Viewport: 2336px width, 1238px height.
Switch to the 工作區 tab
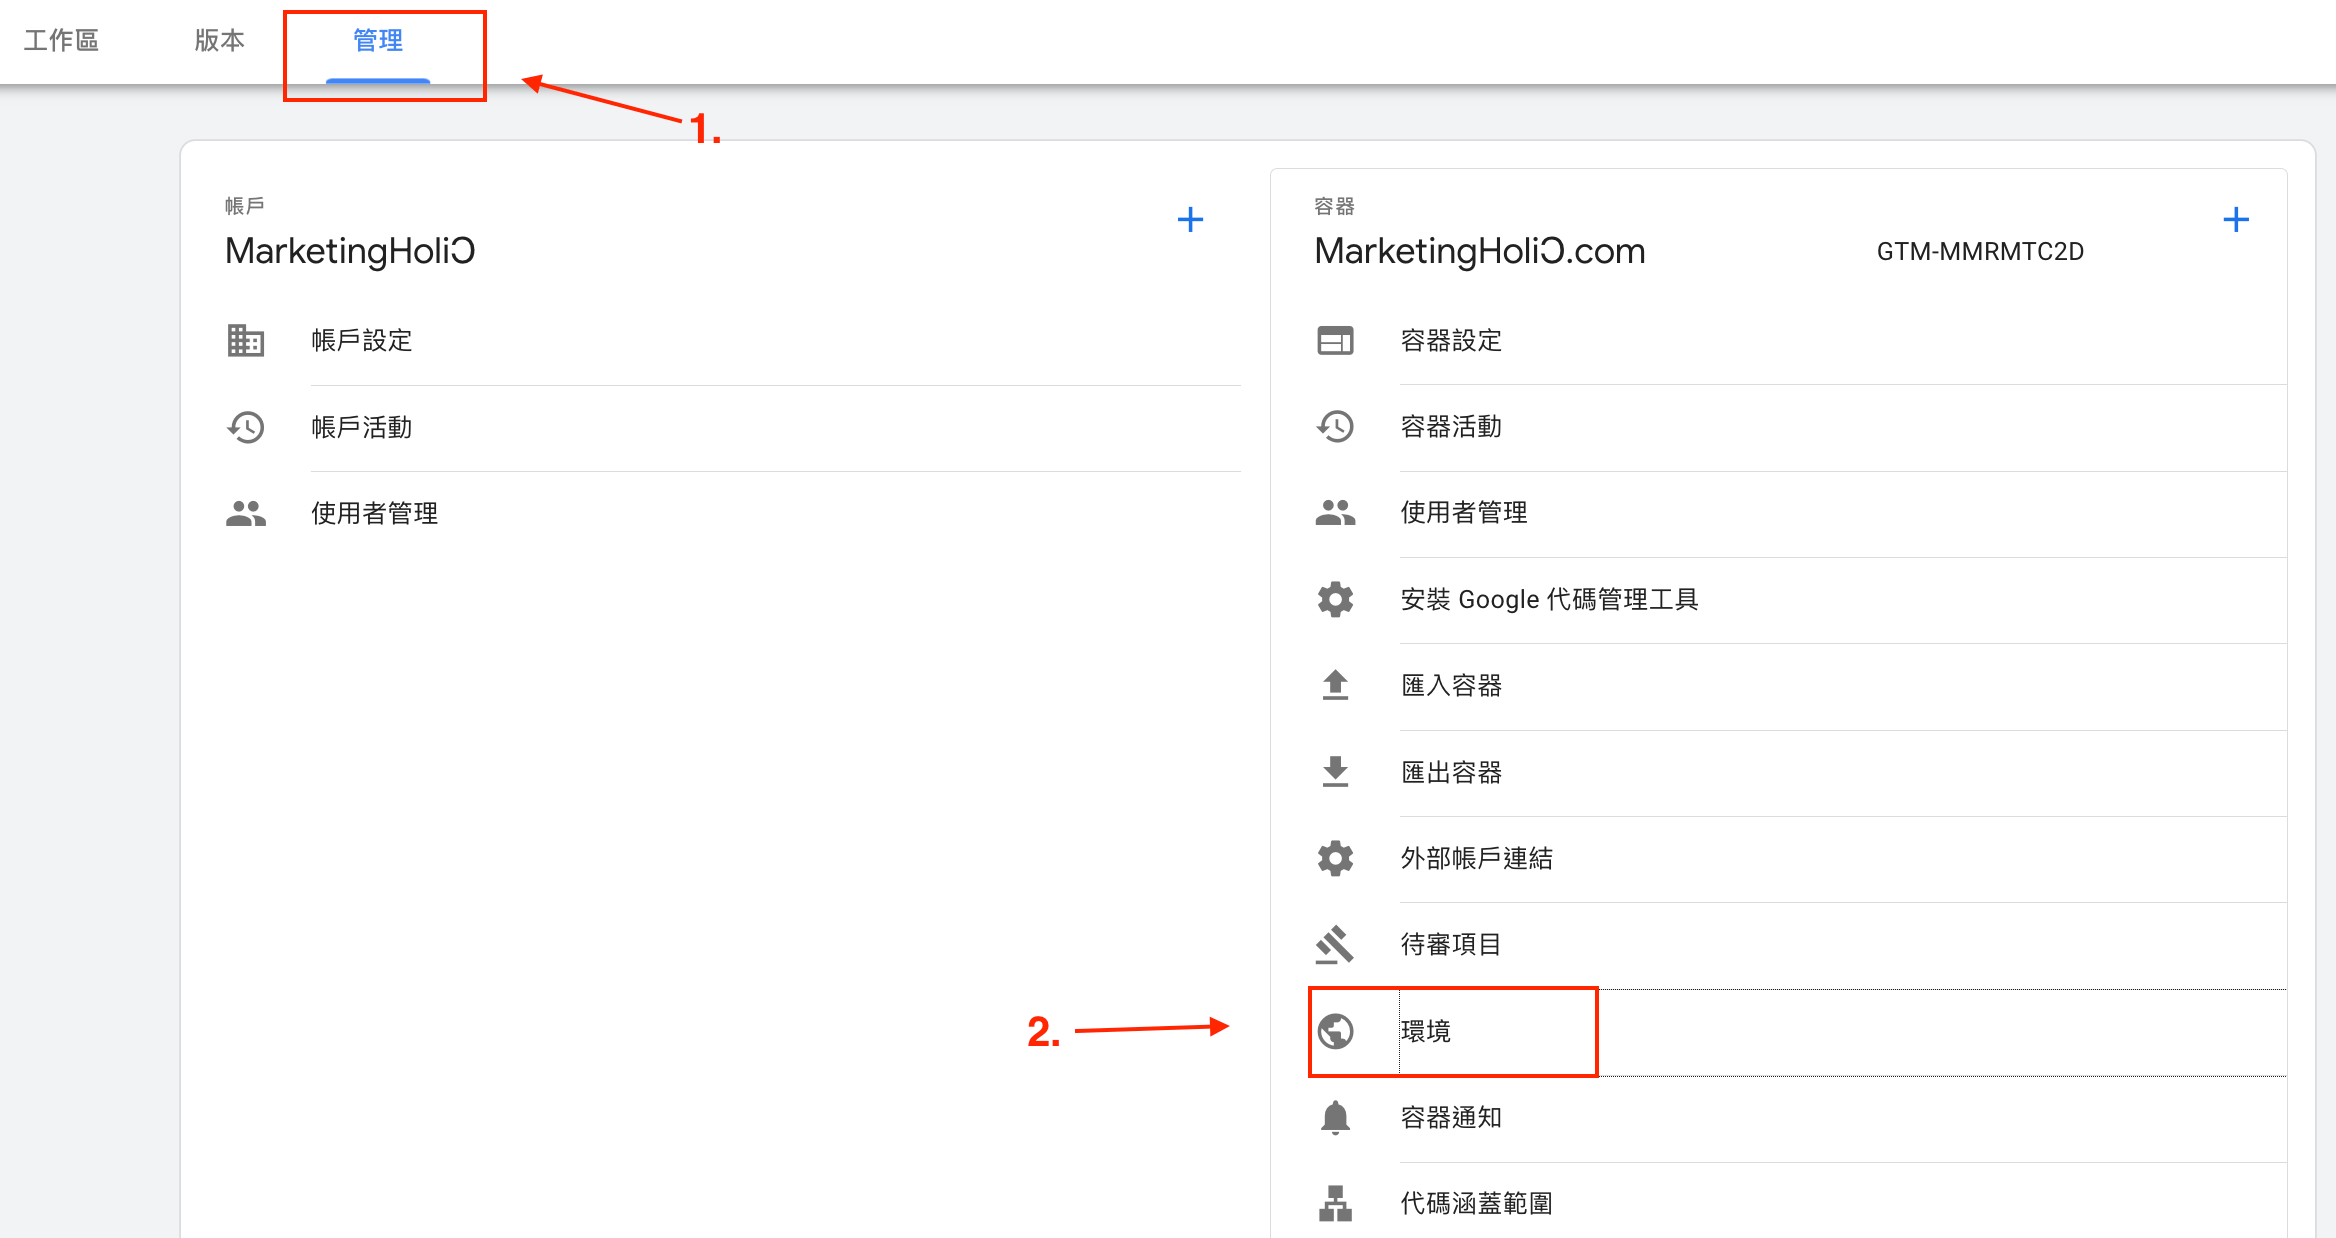tap(61, 41)
